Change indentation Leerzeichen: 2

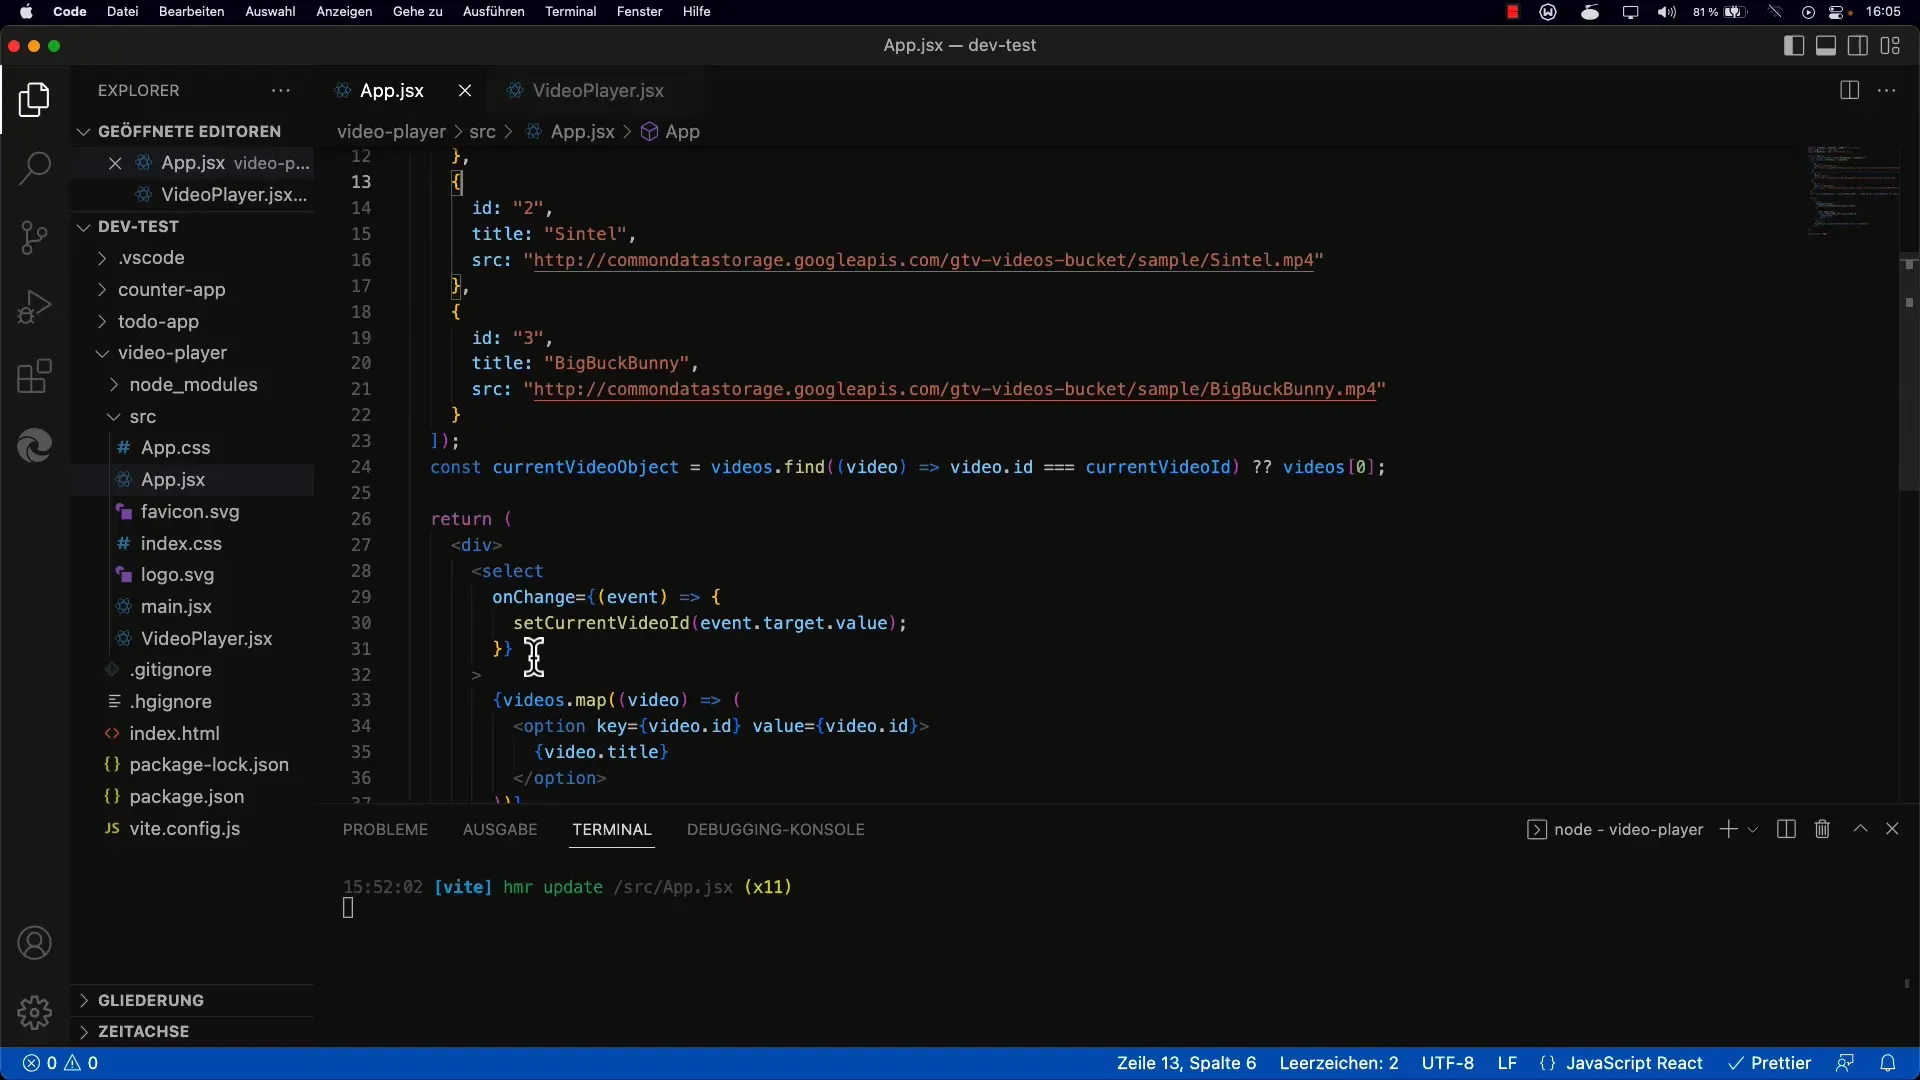click(1339, 1063)
